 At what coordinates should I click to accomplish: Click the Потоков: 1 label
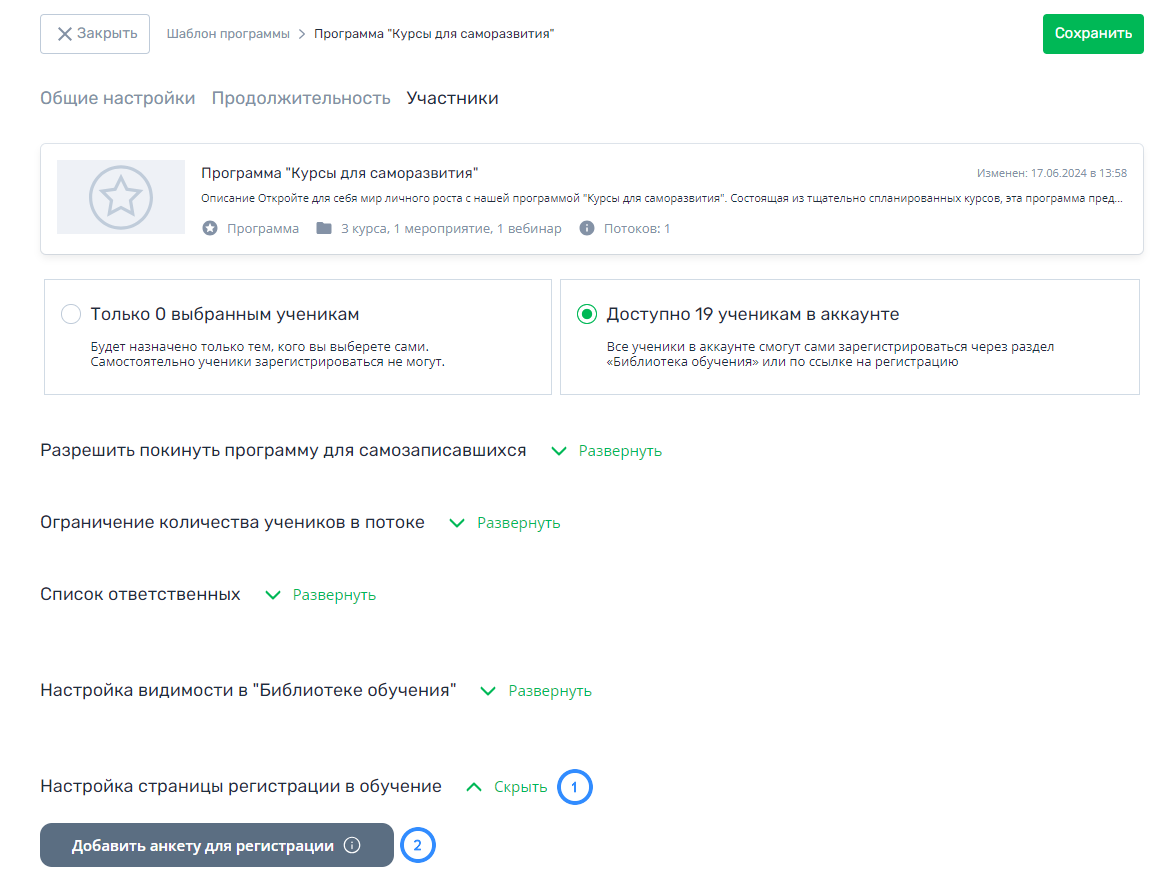[x=636, y=229]
